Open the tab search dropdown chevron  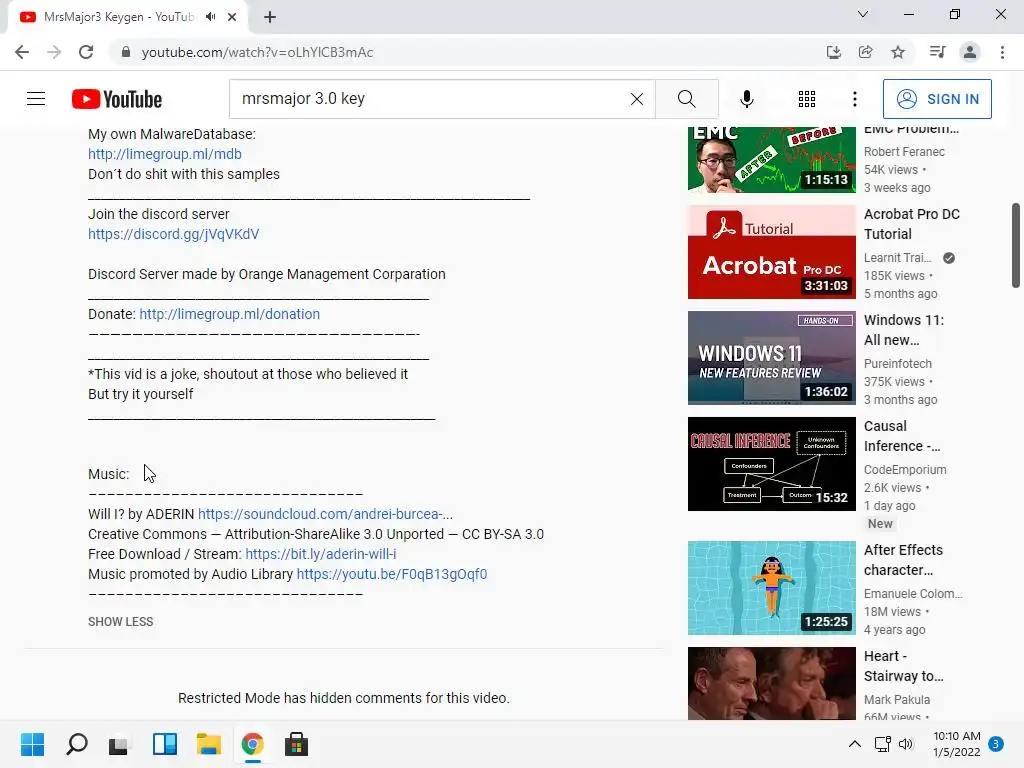pos(863,14)
